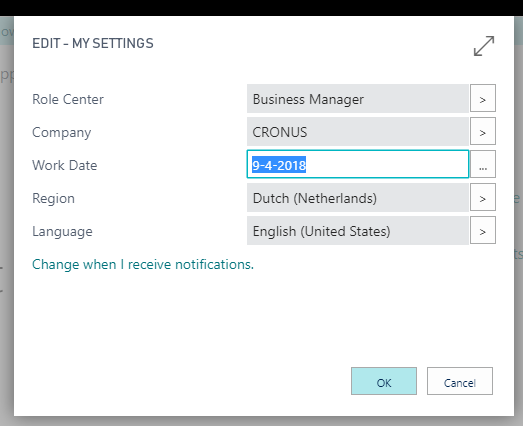
Task: Open the Work Date picker ellipsis button
Action: 483,164
